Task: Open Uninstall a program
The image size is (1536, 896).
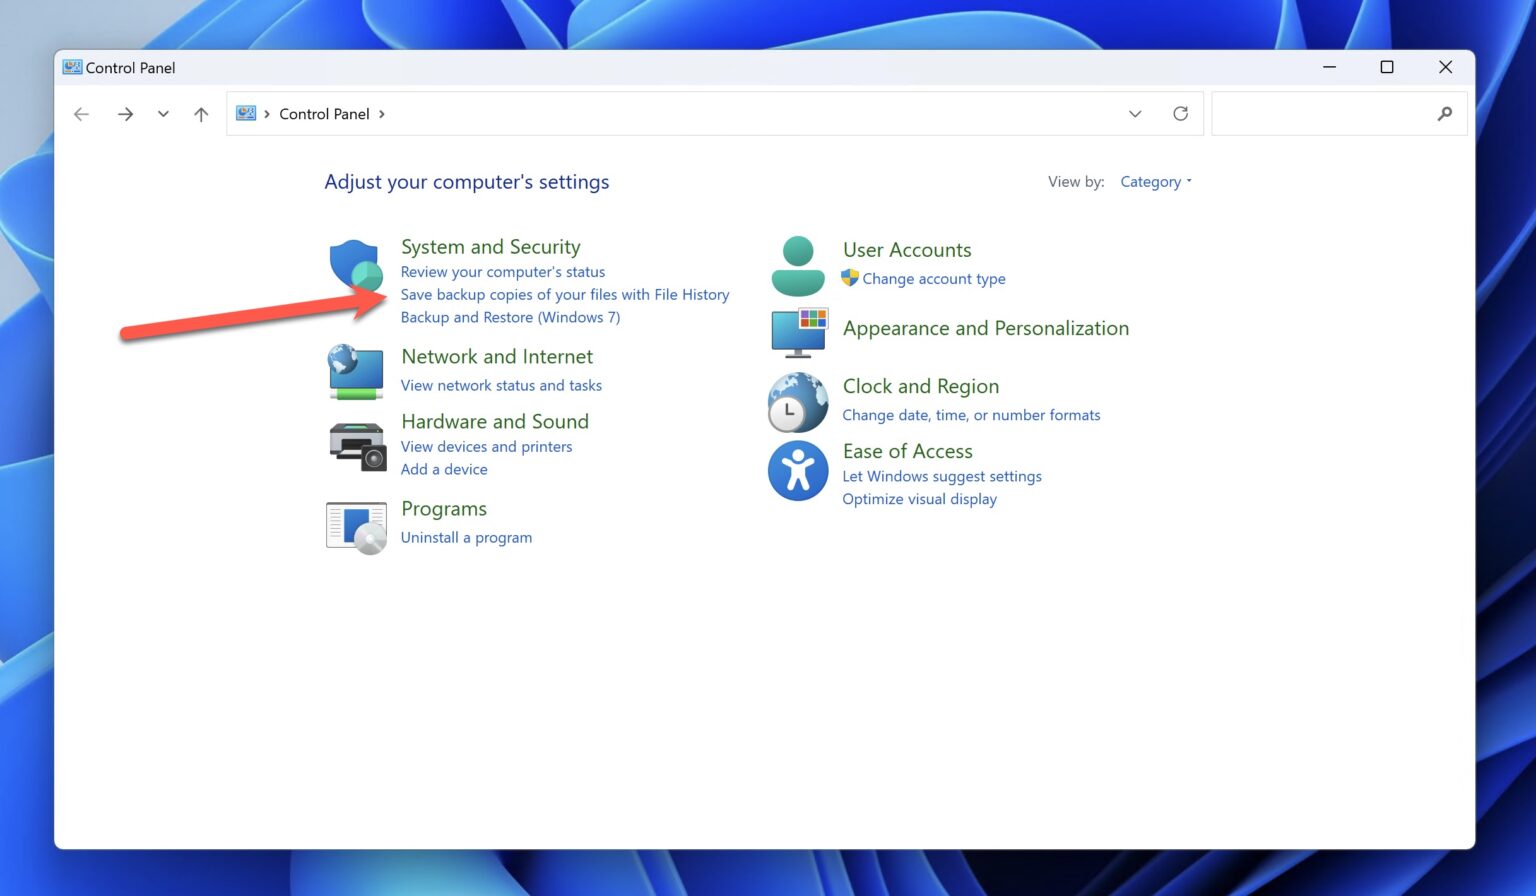Action: coord(466,537)
